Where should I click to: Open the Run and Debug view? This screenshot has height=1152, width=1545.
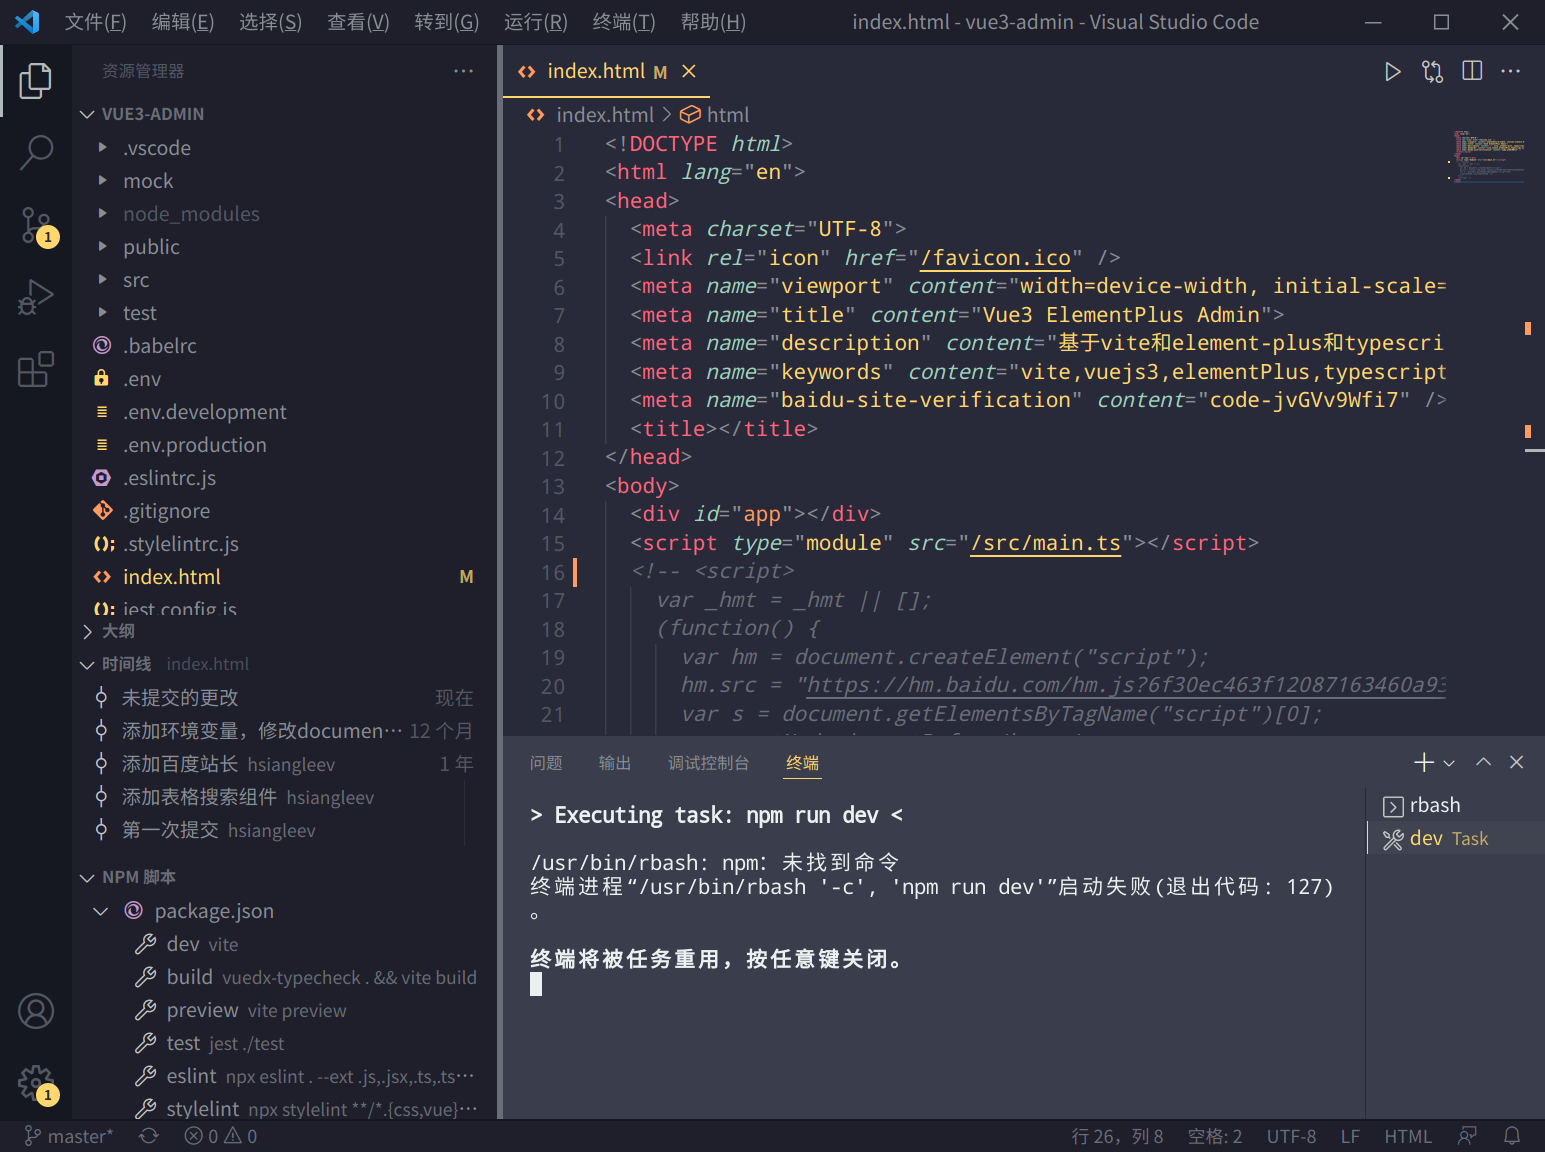[36, 297]
